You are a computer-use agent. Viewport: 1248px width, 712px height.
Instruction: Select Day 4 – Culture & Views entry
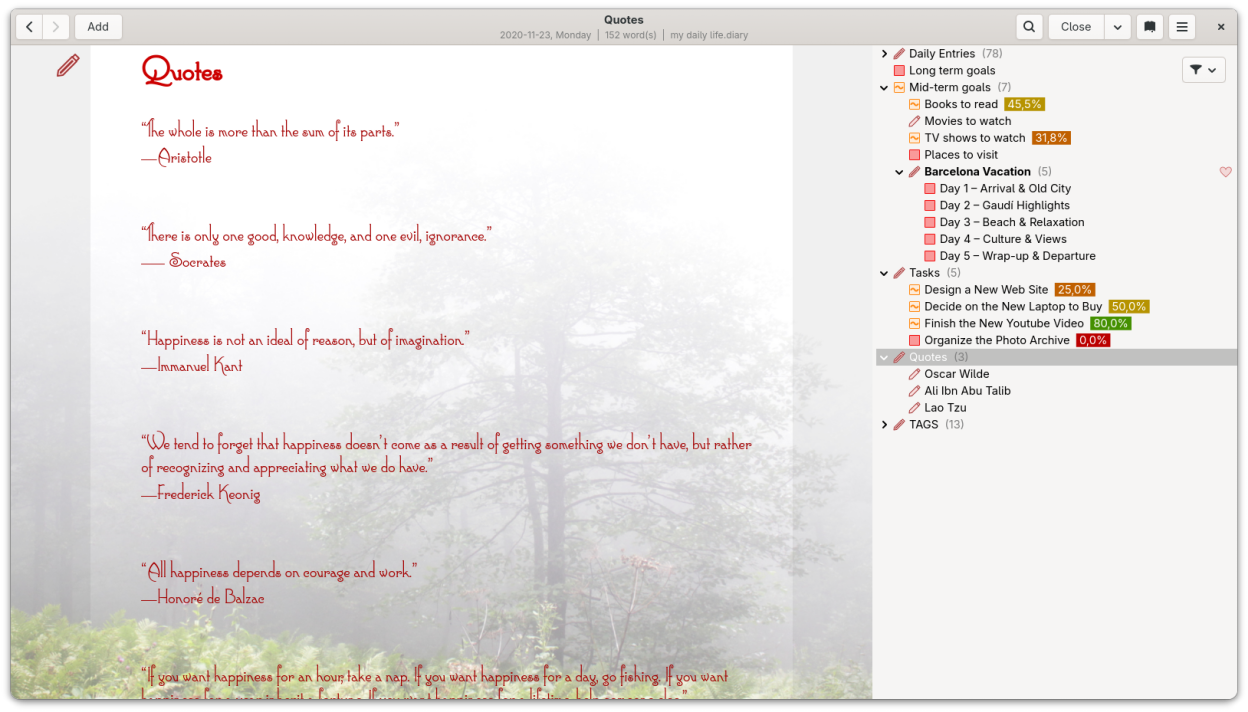point(1003,239)
